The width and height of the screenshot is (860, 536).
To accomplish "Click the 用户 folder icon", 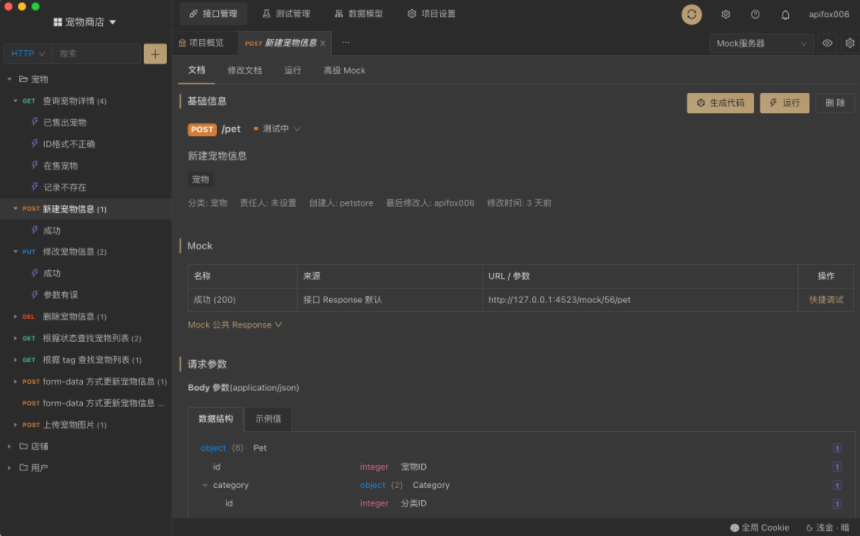I will point(24,467).
